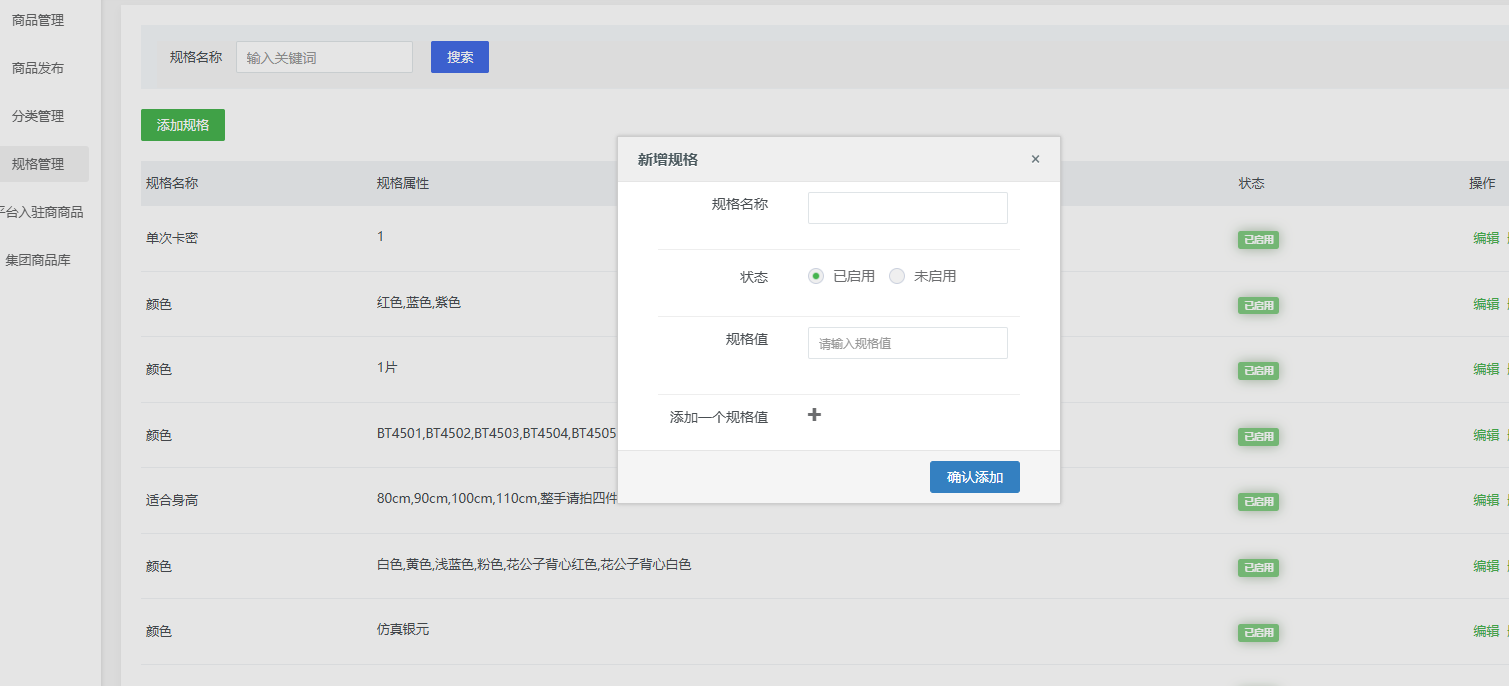
Task: Focus the 请输入规格值 input field
Action: 907,343
